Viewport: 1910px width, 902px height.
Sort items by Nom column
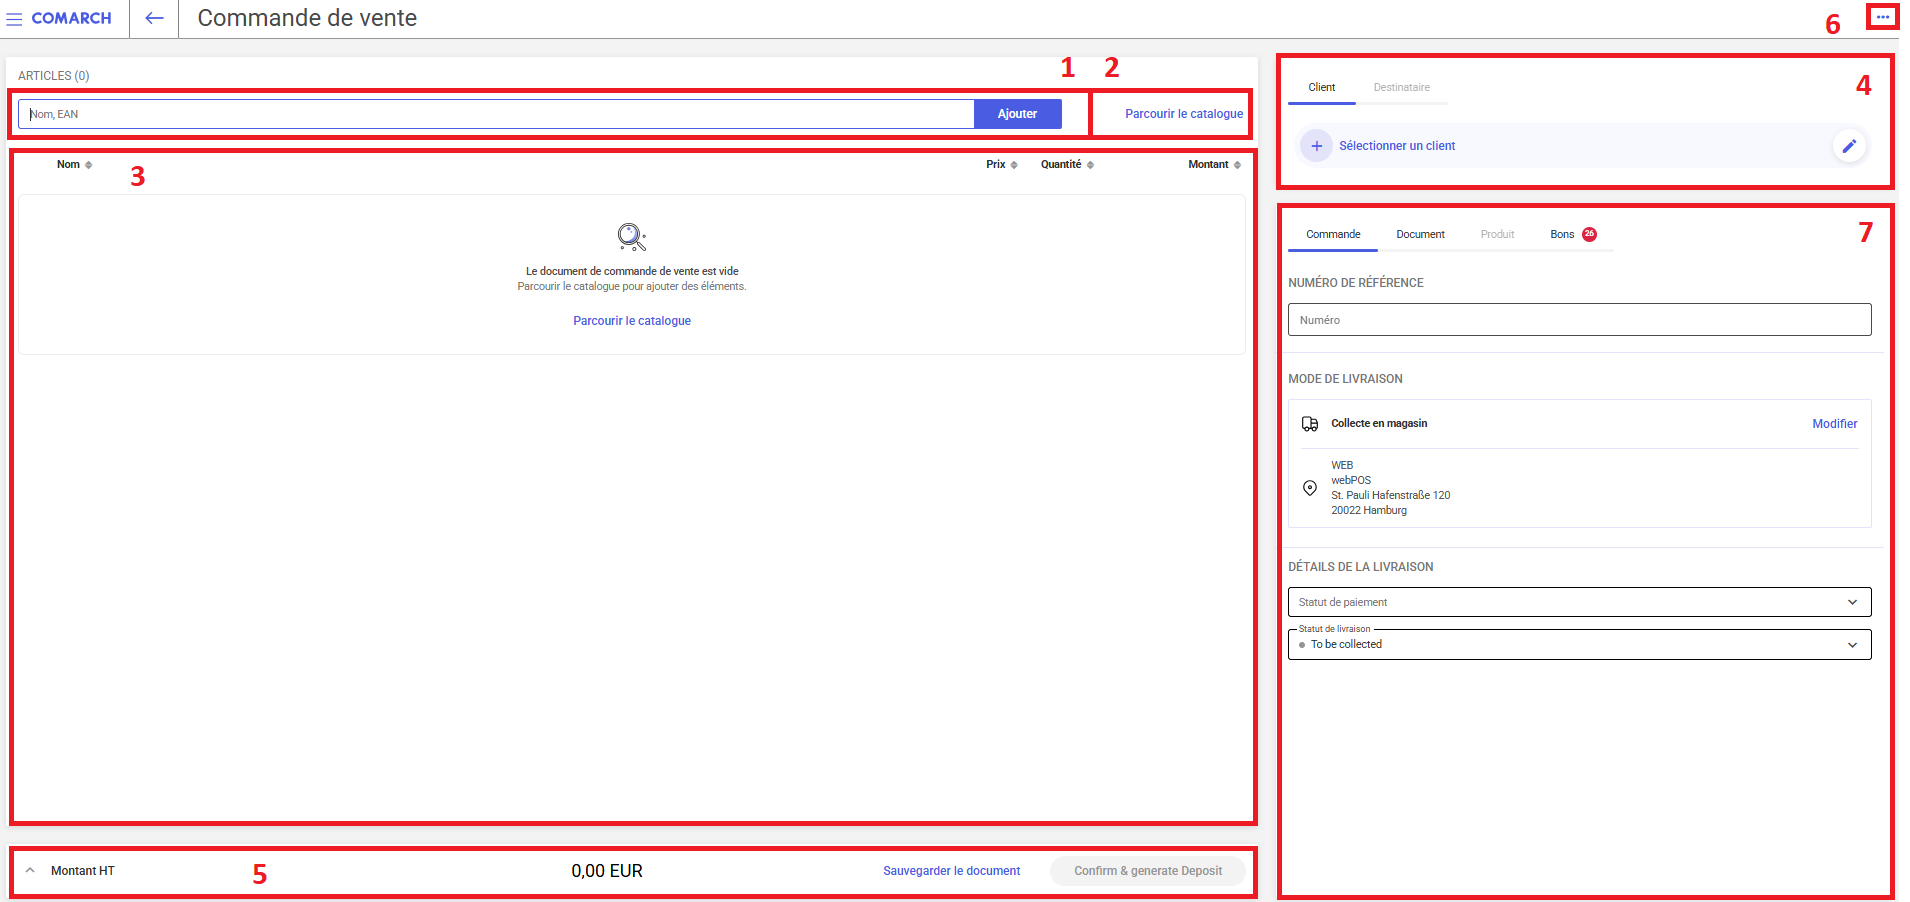(74, 165)
